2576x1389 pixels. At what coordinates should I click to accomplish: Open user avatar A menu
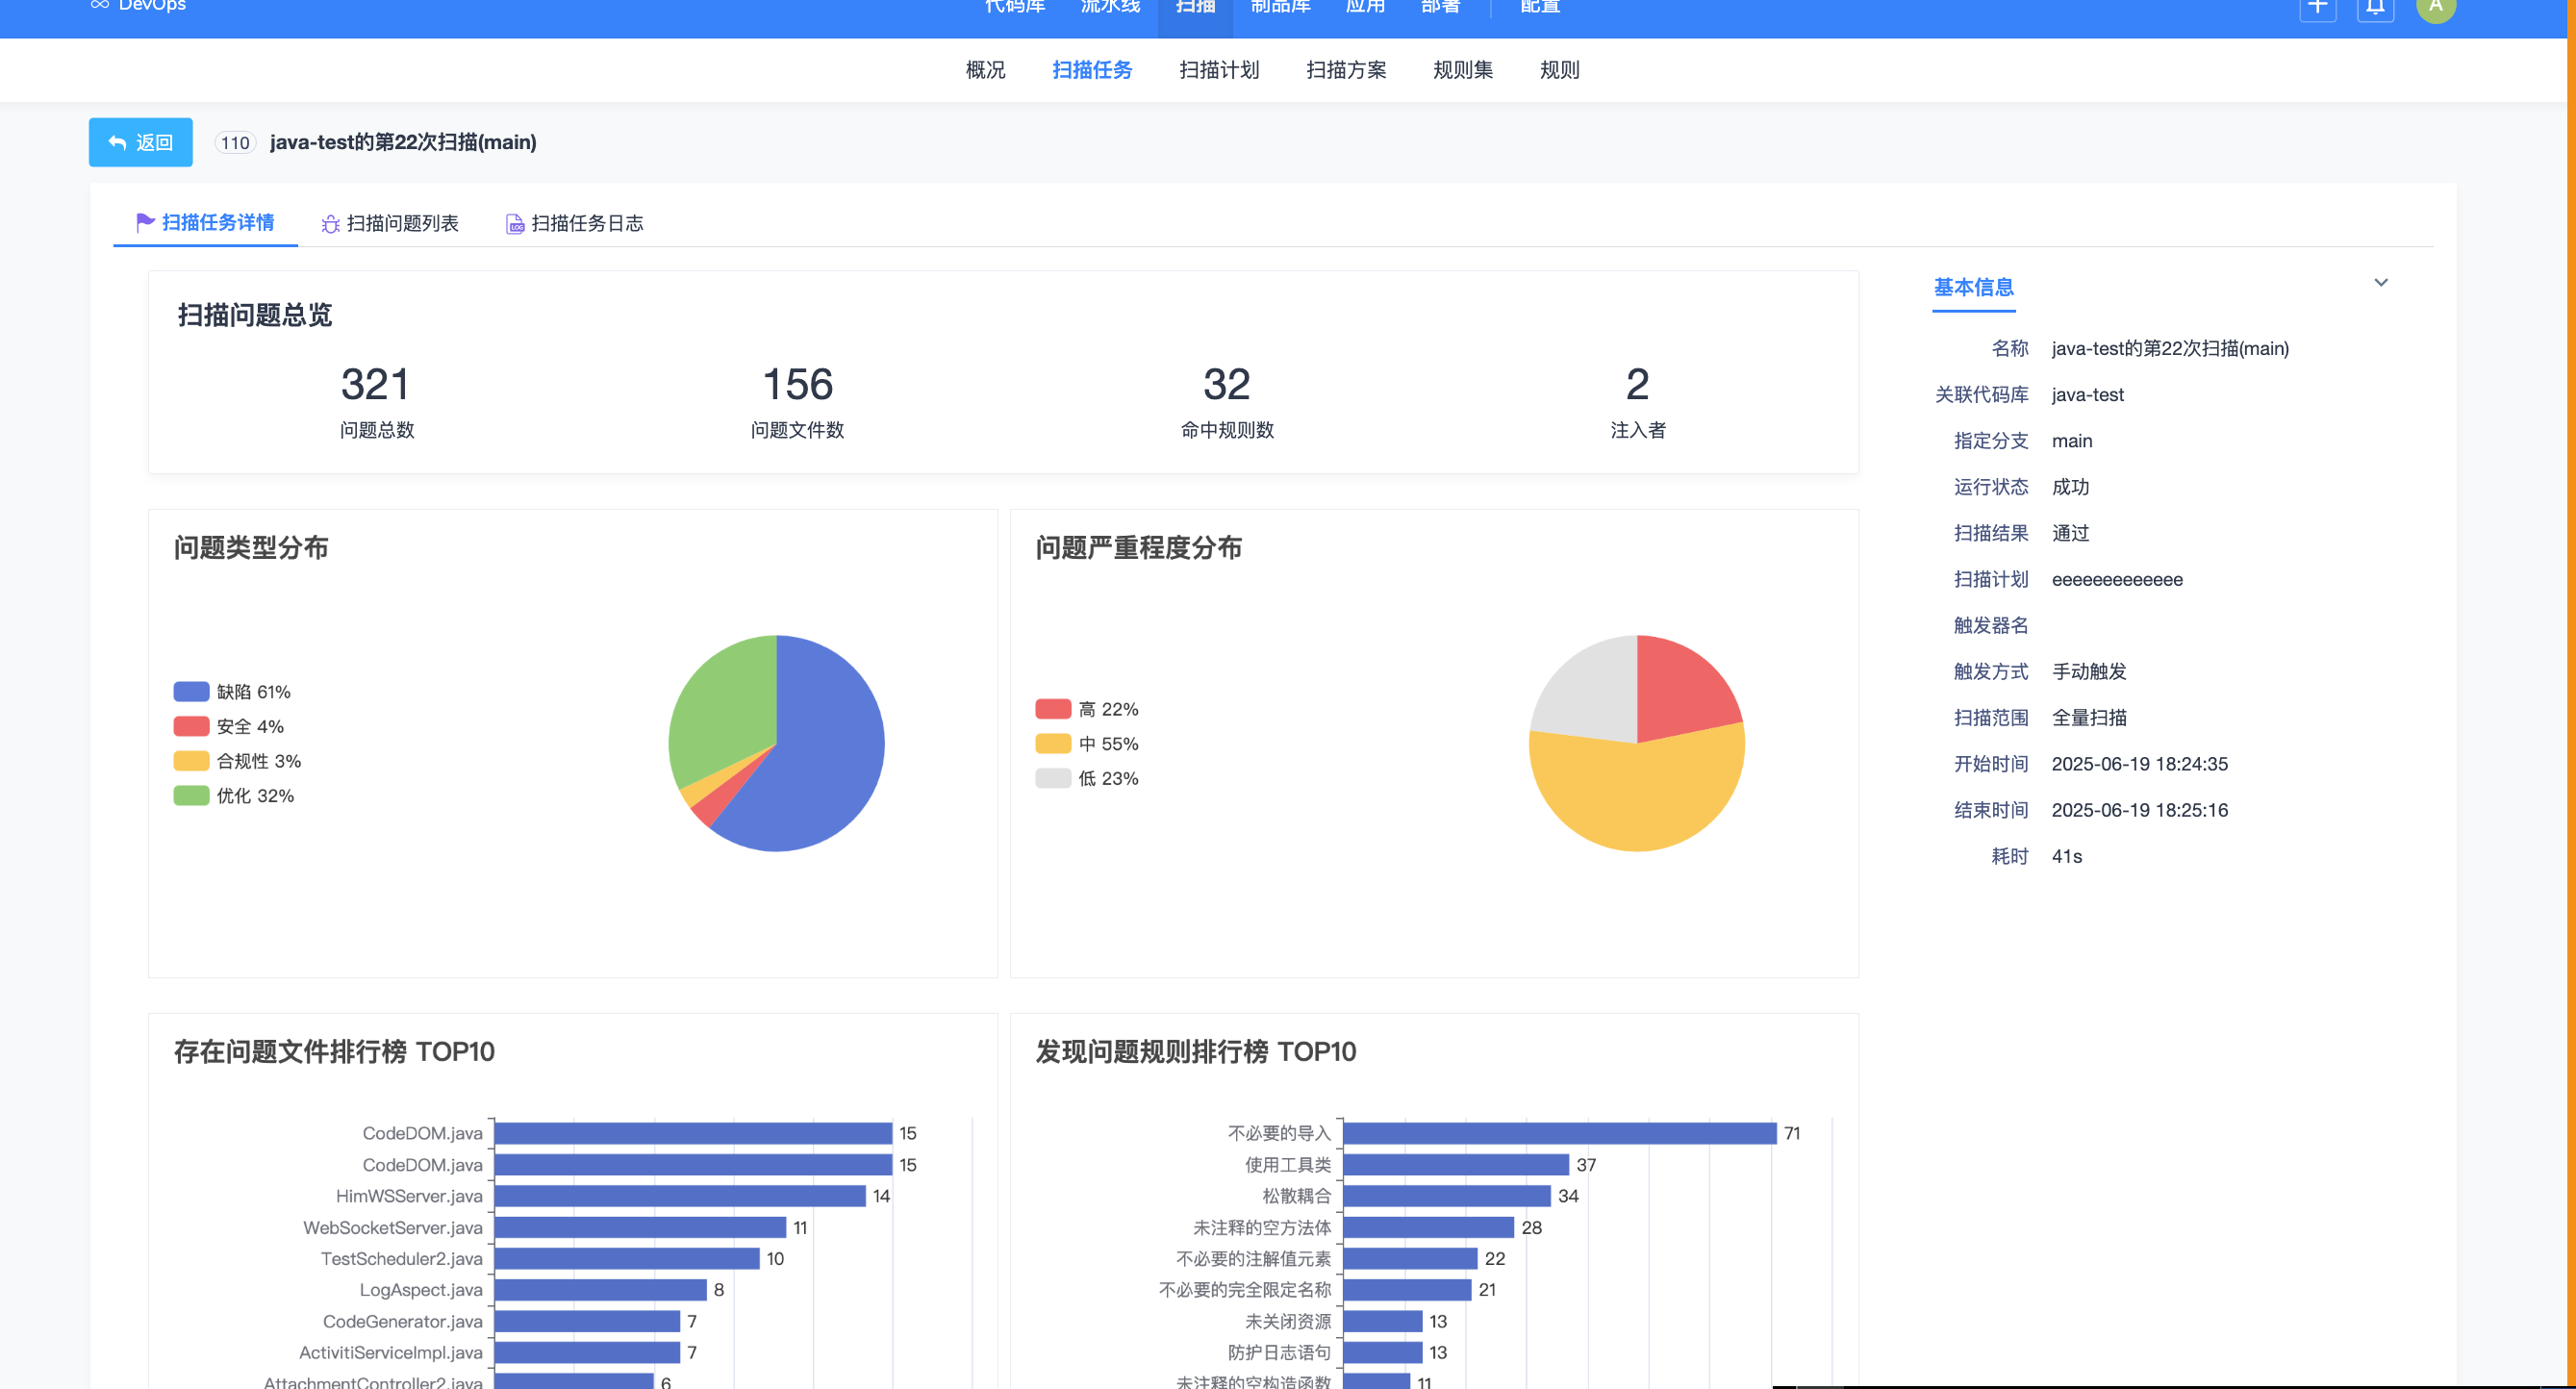click(x=2435, y=8)
